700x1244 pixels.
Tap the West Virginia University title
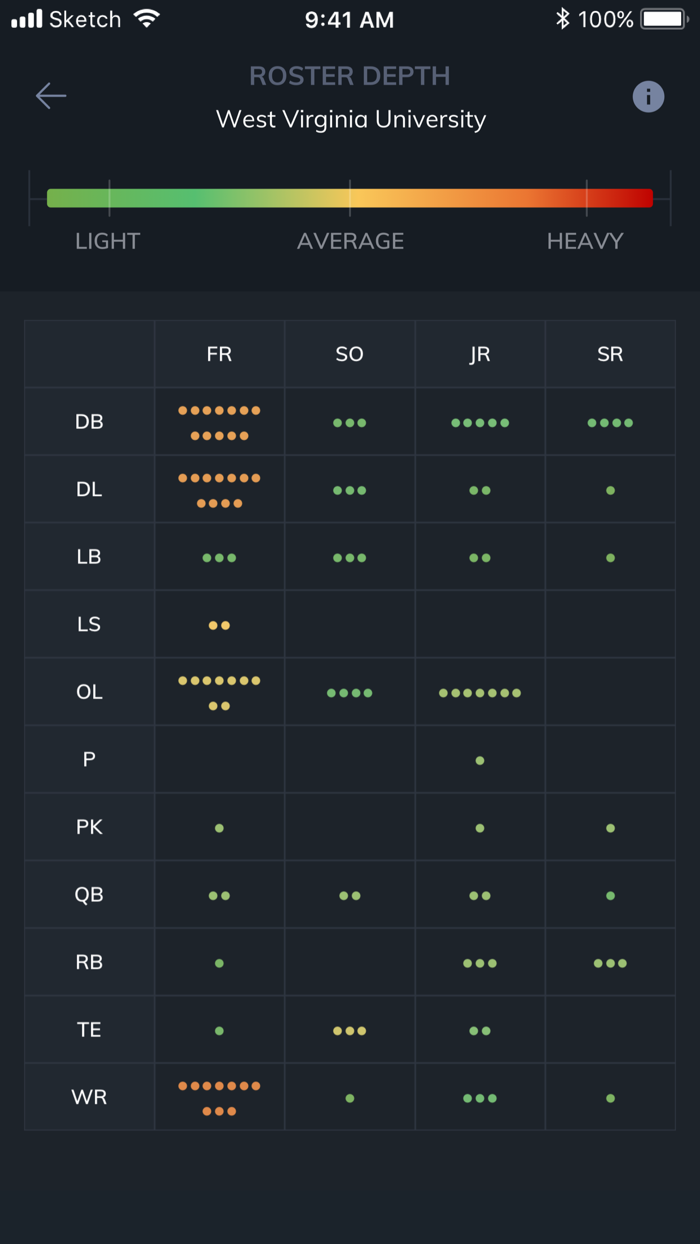tap(351, 120)
